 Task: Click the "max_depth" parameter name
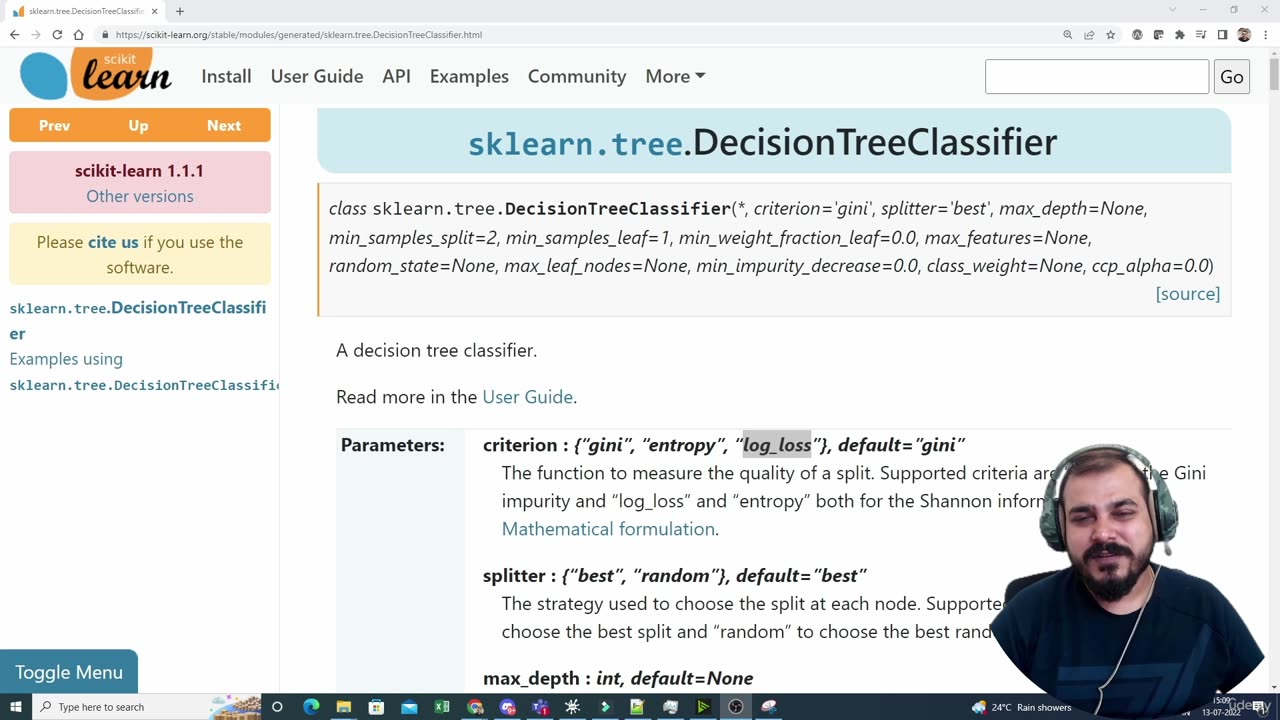point(531,678)
